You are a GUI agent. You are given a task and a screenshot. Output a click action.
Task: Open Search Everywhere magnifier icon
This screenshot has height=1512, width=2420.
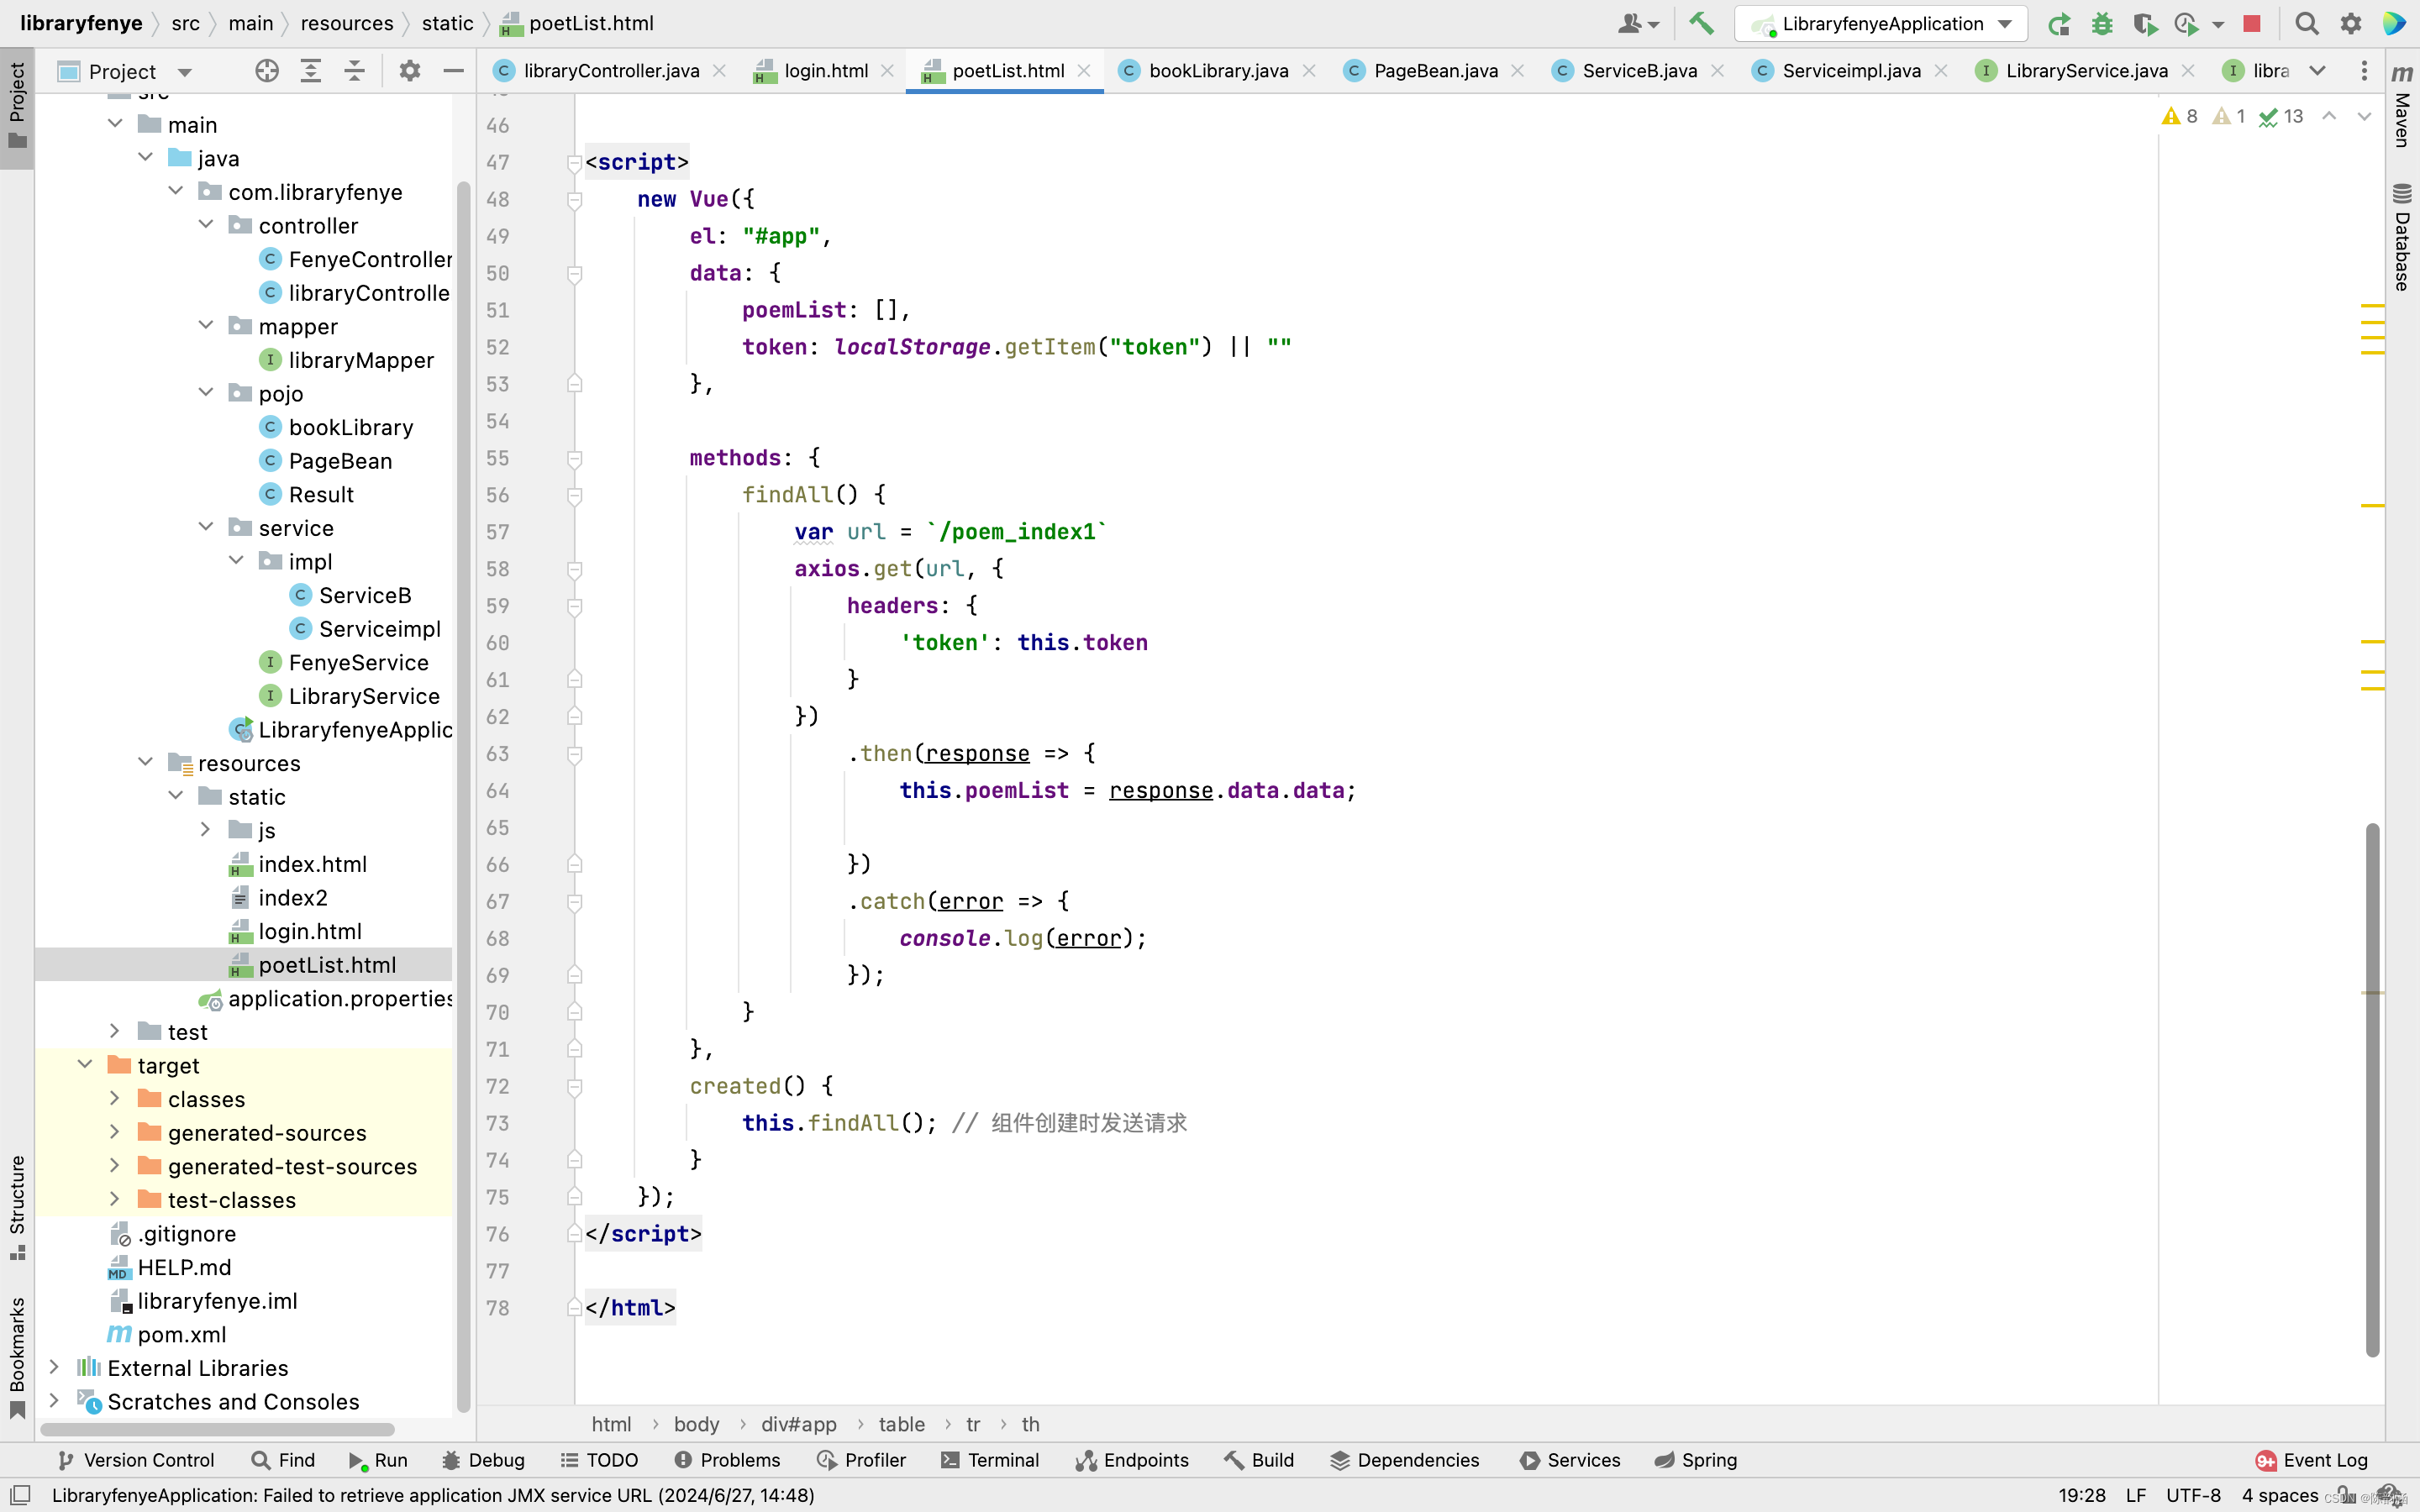pyautogui.click(x=2307, y=23)
